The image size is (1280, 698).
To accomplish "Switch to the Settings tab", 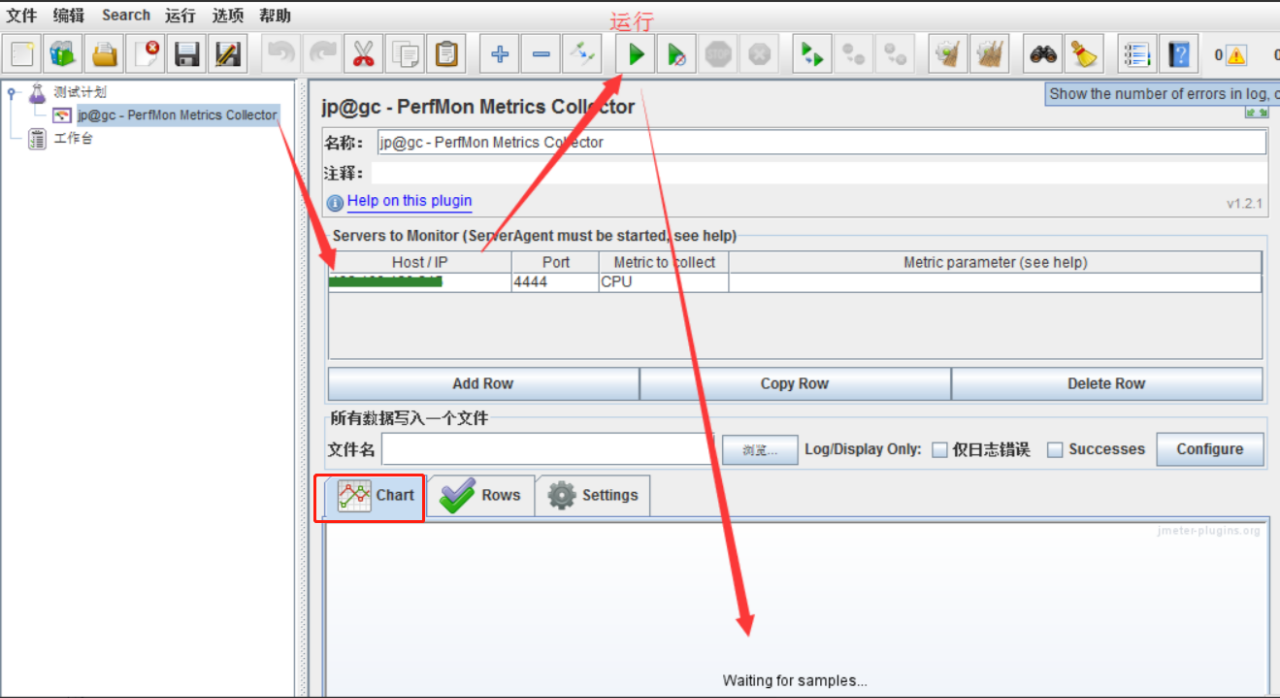I will coord(593,496).
